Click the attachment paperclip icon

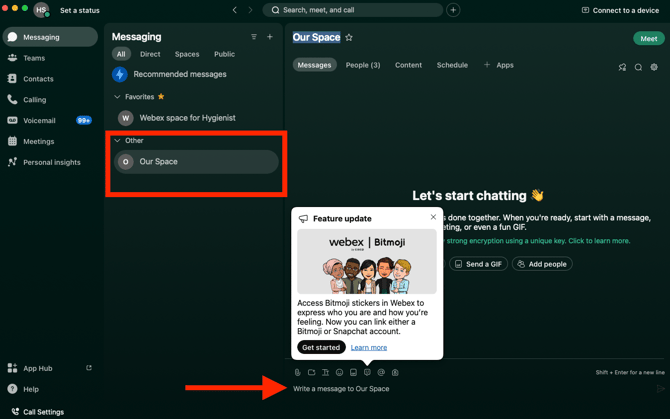tap(298, 372)
